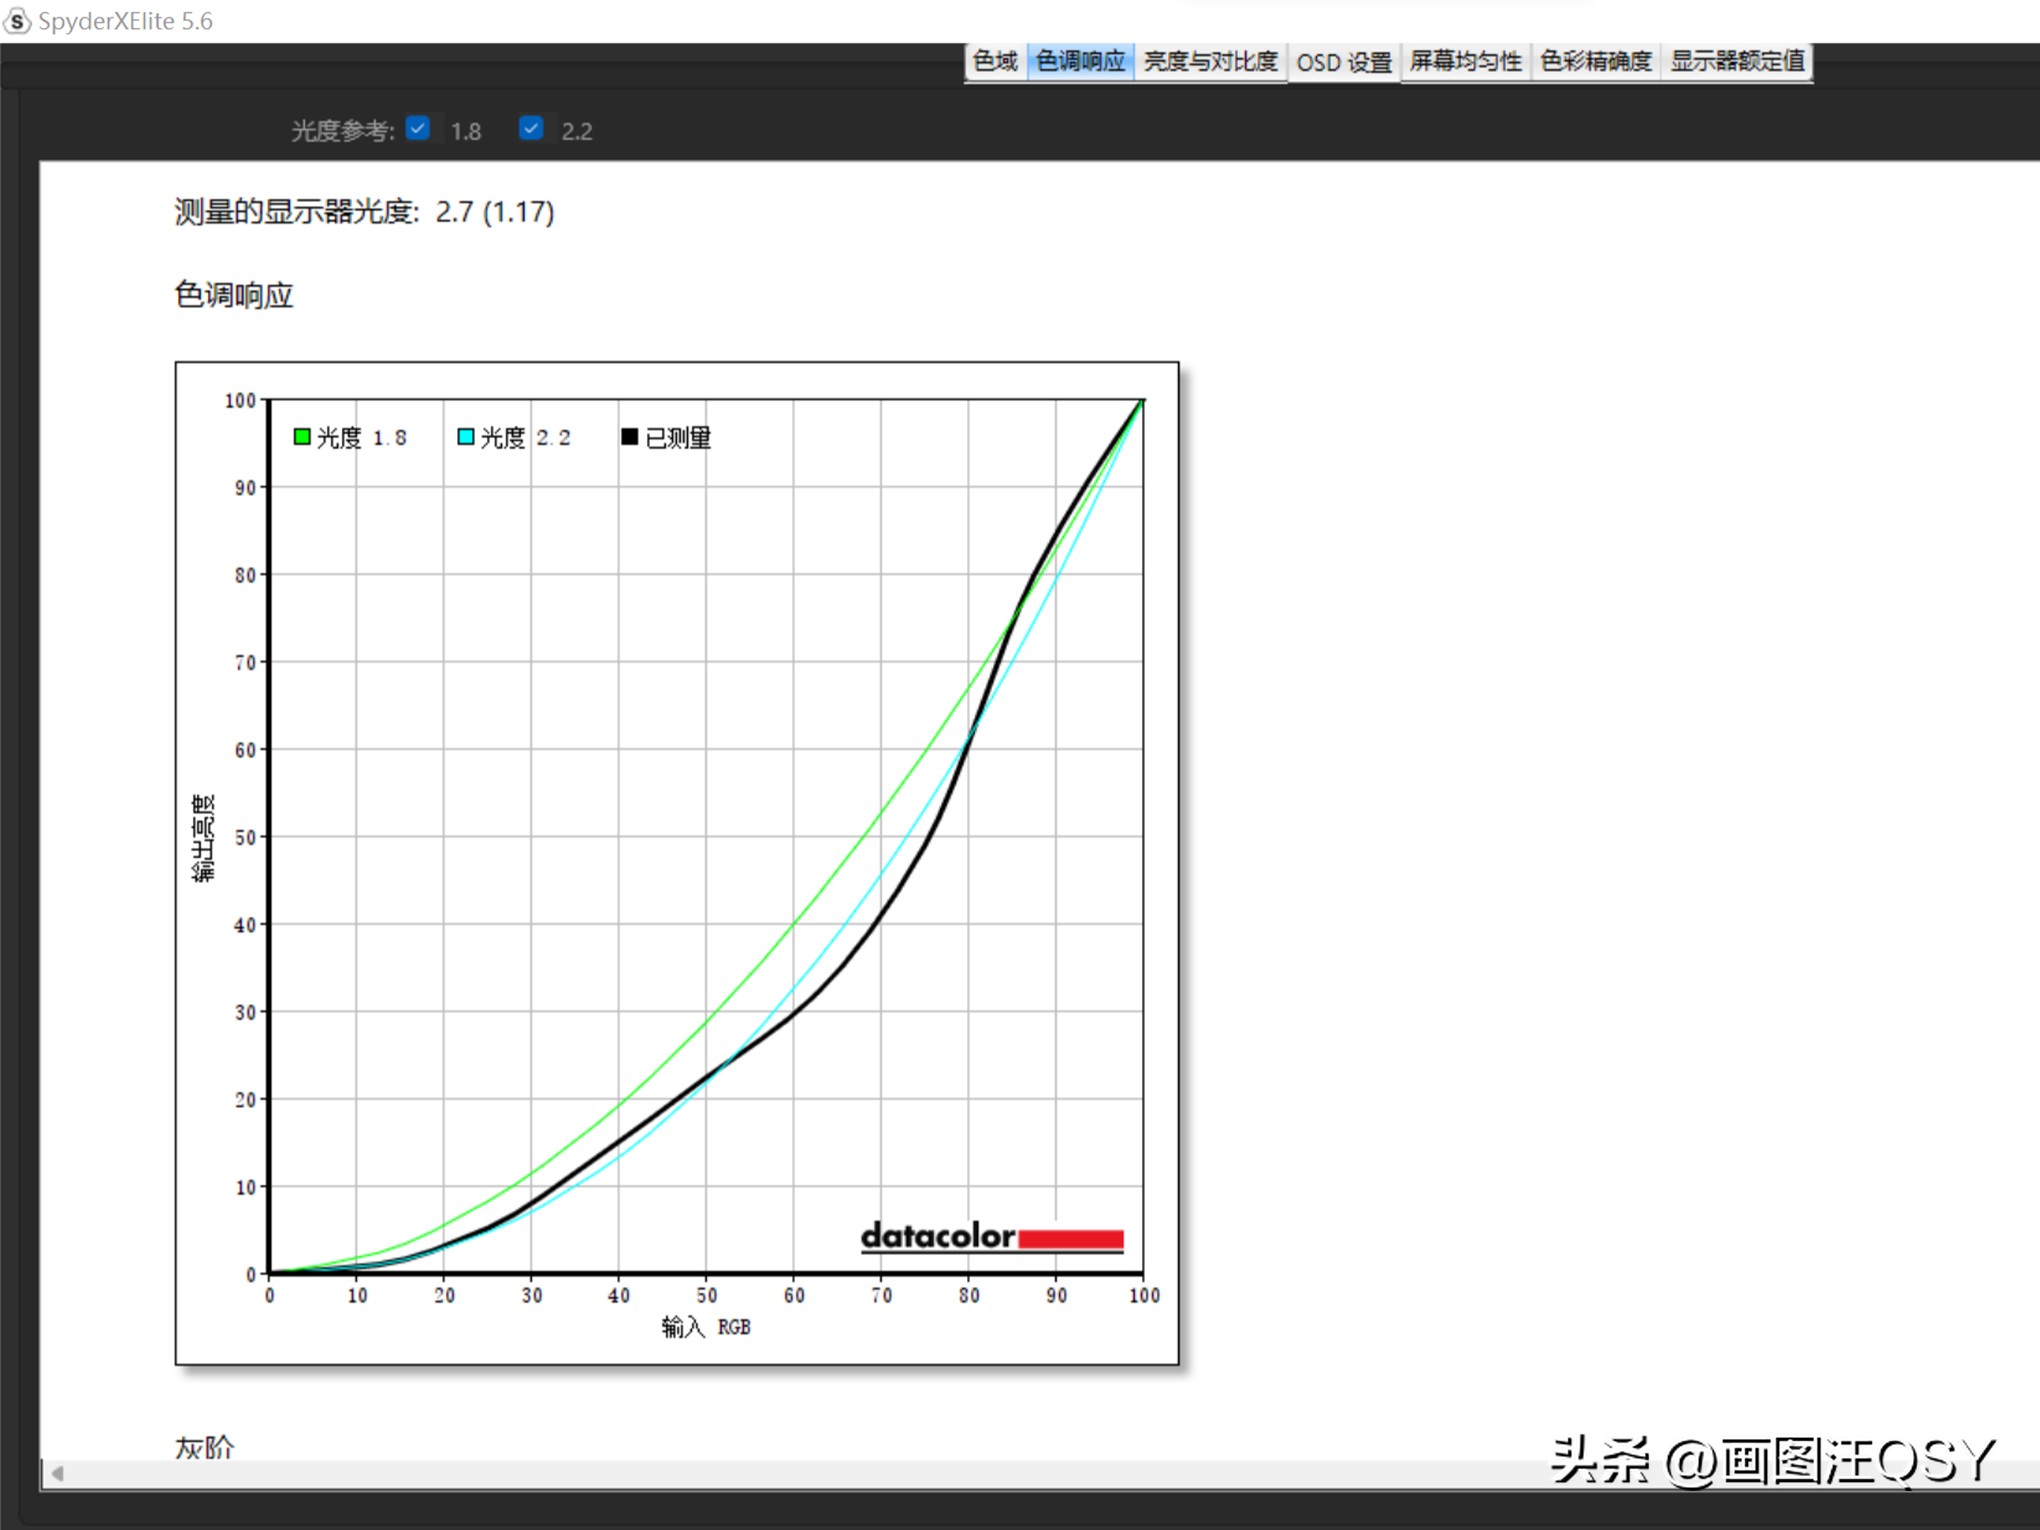
Task: View the 显示器额定值 tab
Action: (x=1737, y=61)
